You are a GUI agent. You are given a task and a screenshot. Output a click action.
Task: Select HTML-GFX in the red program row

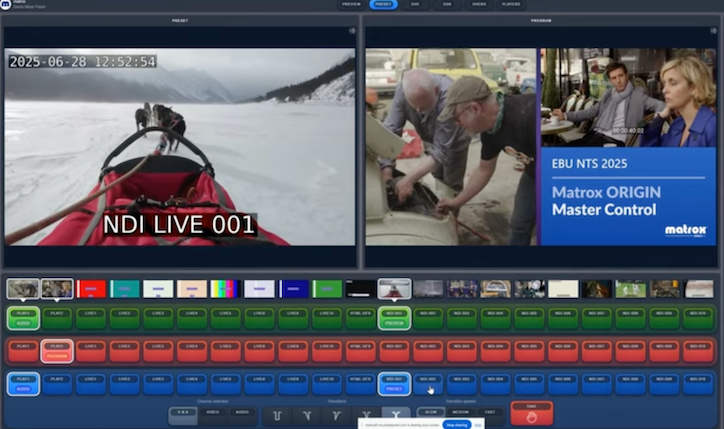coord(361,351)
